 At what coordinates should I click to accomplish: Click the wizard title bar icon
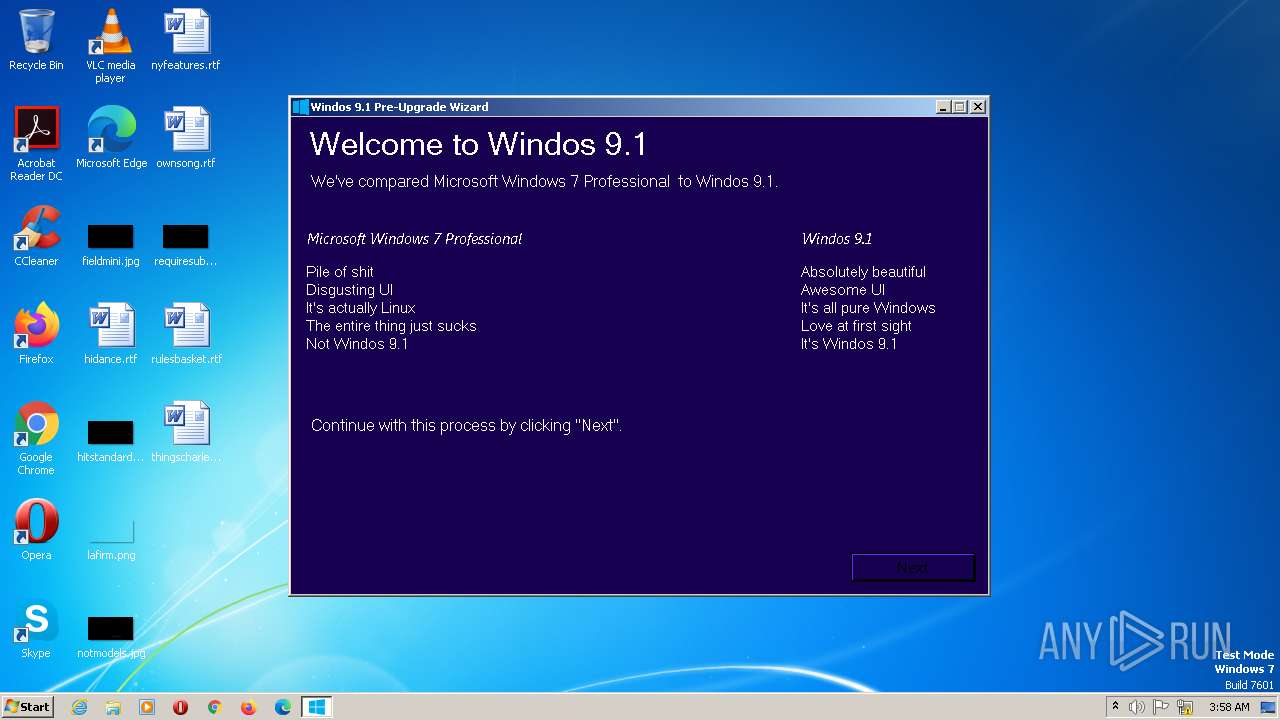click(301, 107)
